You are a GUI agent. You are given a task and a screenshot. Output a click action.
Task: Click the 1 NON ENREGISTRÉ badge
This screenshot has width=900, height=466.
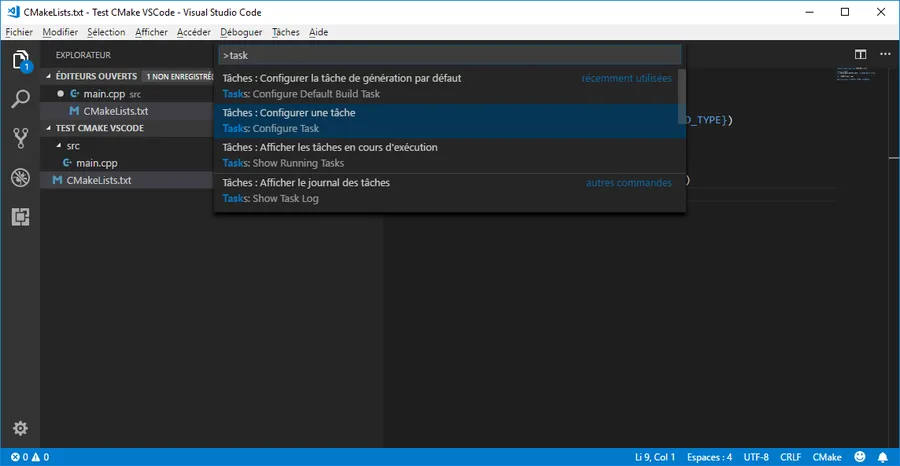point(178,76)
